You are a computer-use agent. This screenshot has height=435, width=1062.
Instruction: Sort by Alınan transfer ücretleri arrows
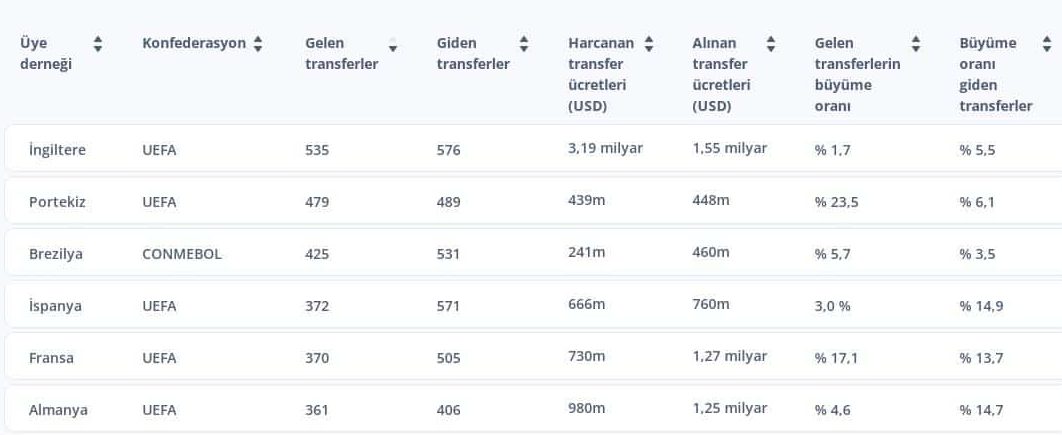(x=771, y=44)
